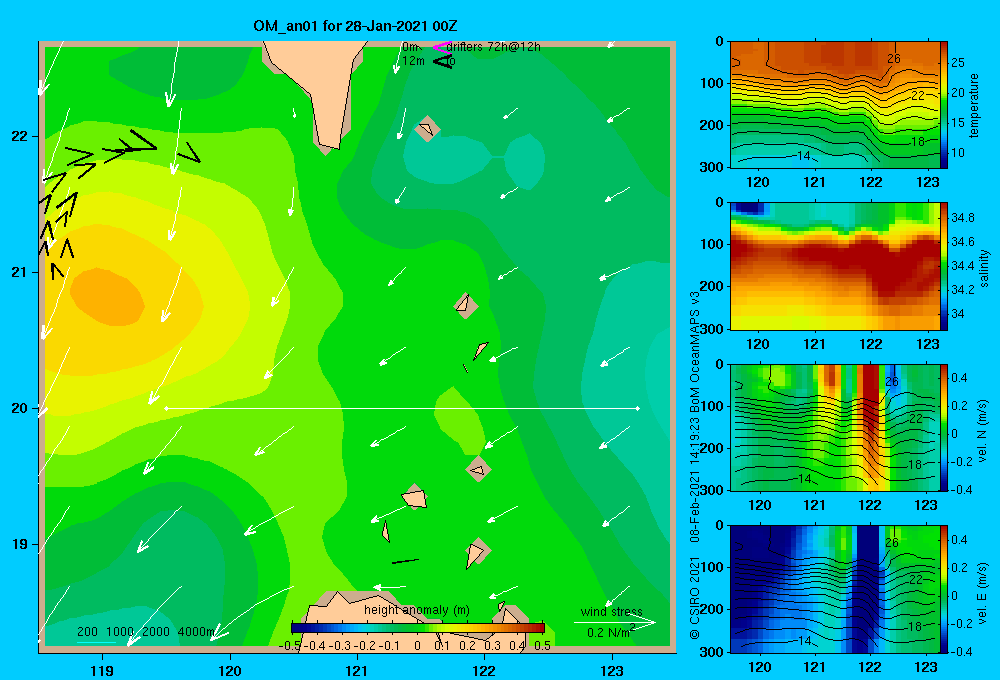Click the orange height anomaly maximum center
Viewport: 1000px width, 680px height.
click(x=107, y=297)
